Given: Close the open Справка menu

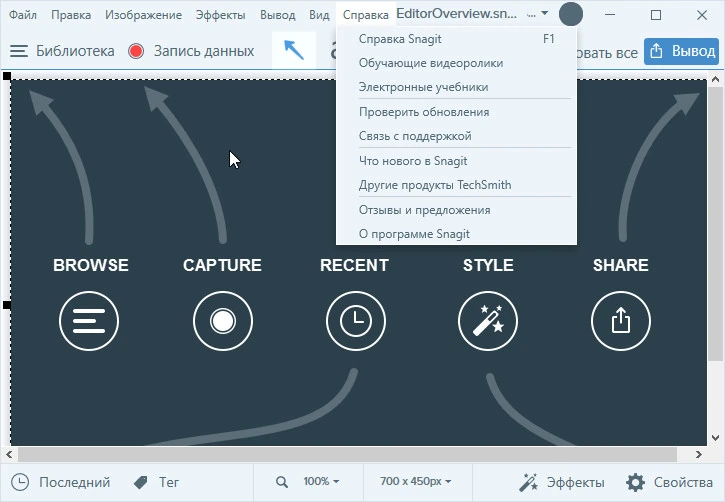Looking at the screenshot, I should pyautogui.click(x=365, y=15).
